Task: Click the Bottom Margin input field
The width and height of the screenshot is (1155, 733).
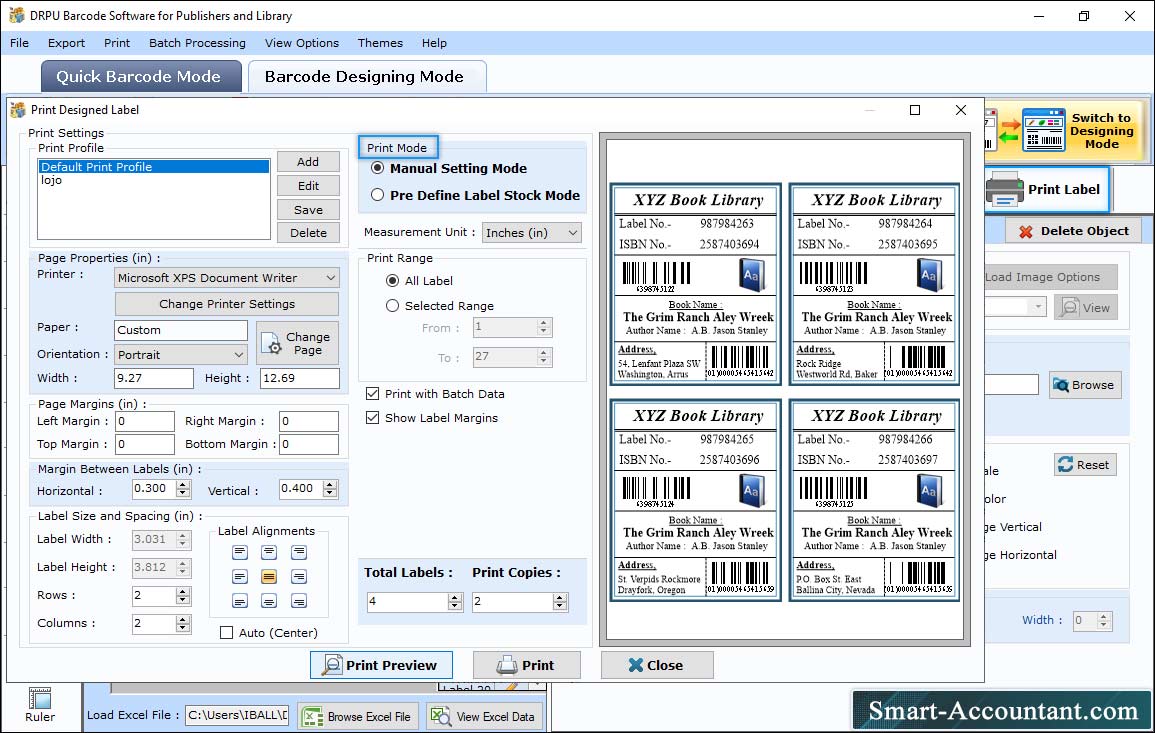Action: point(309,444)
